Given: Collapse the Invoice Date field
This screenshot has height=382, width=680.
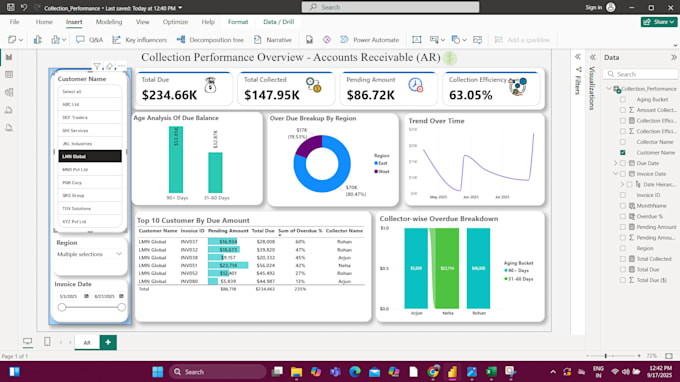Looking at the screenshot, I should [x=615, y=174].
